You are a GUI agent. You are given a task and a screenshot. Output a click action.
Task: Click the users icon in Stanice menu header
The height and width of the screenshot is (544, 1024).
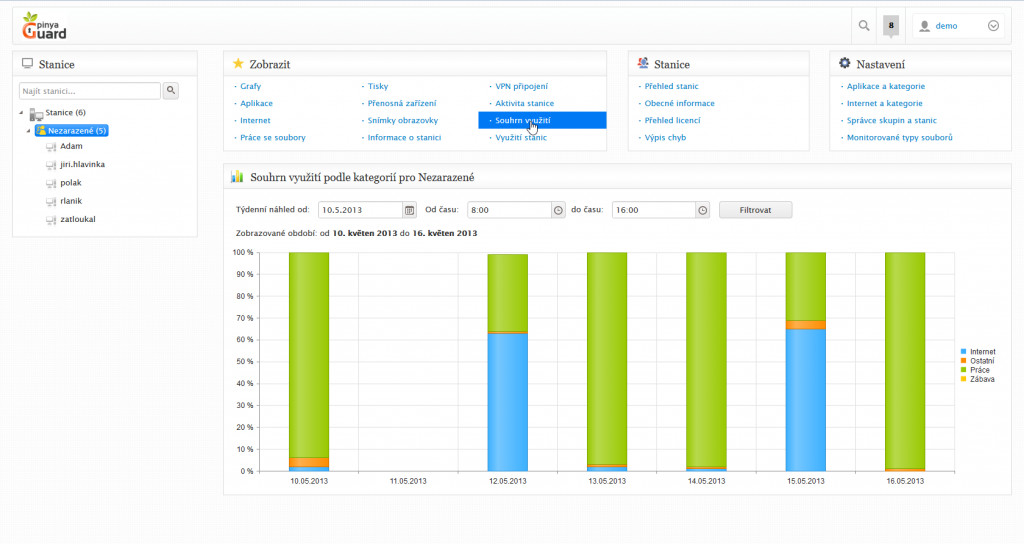click(x=643, y=63)
